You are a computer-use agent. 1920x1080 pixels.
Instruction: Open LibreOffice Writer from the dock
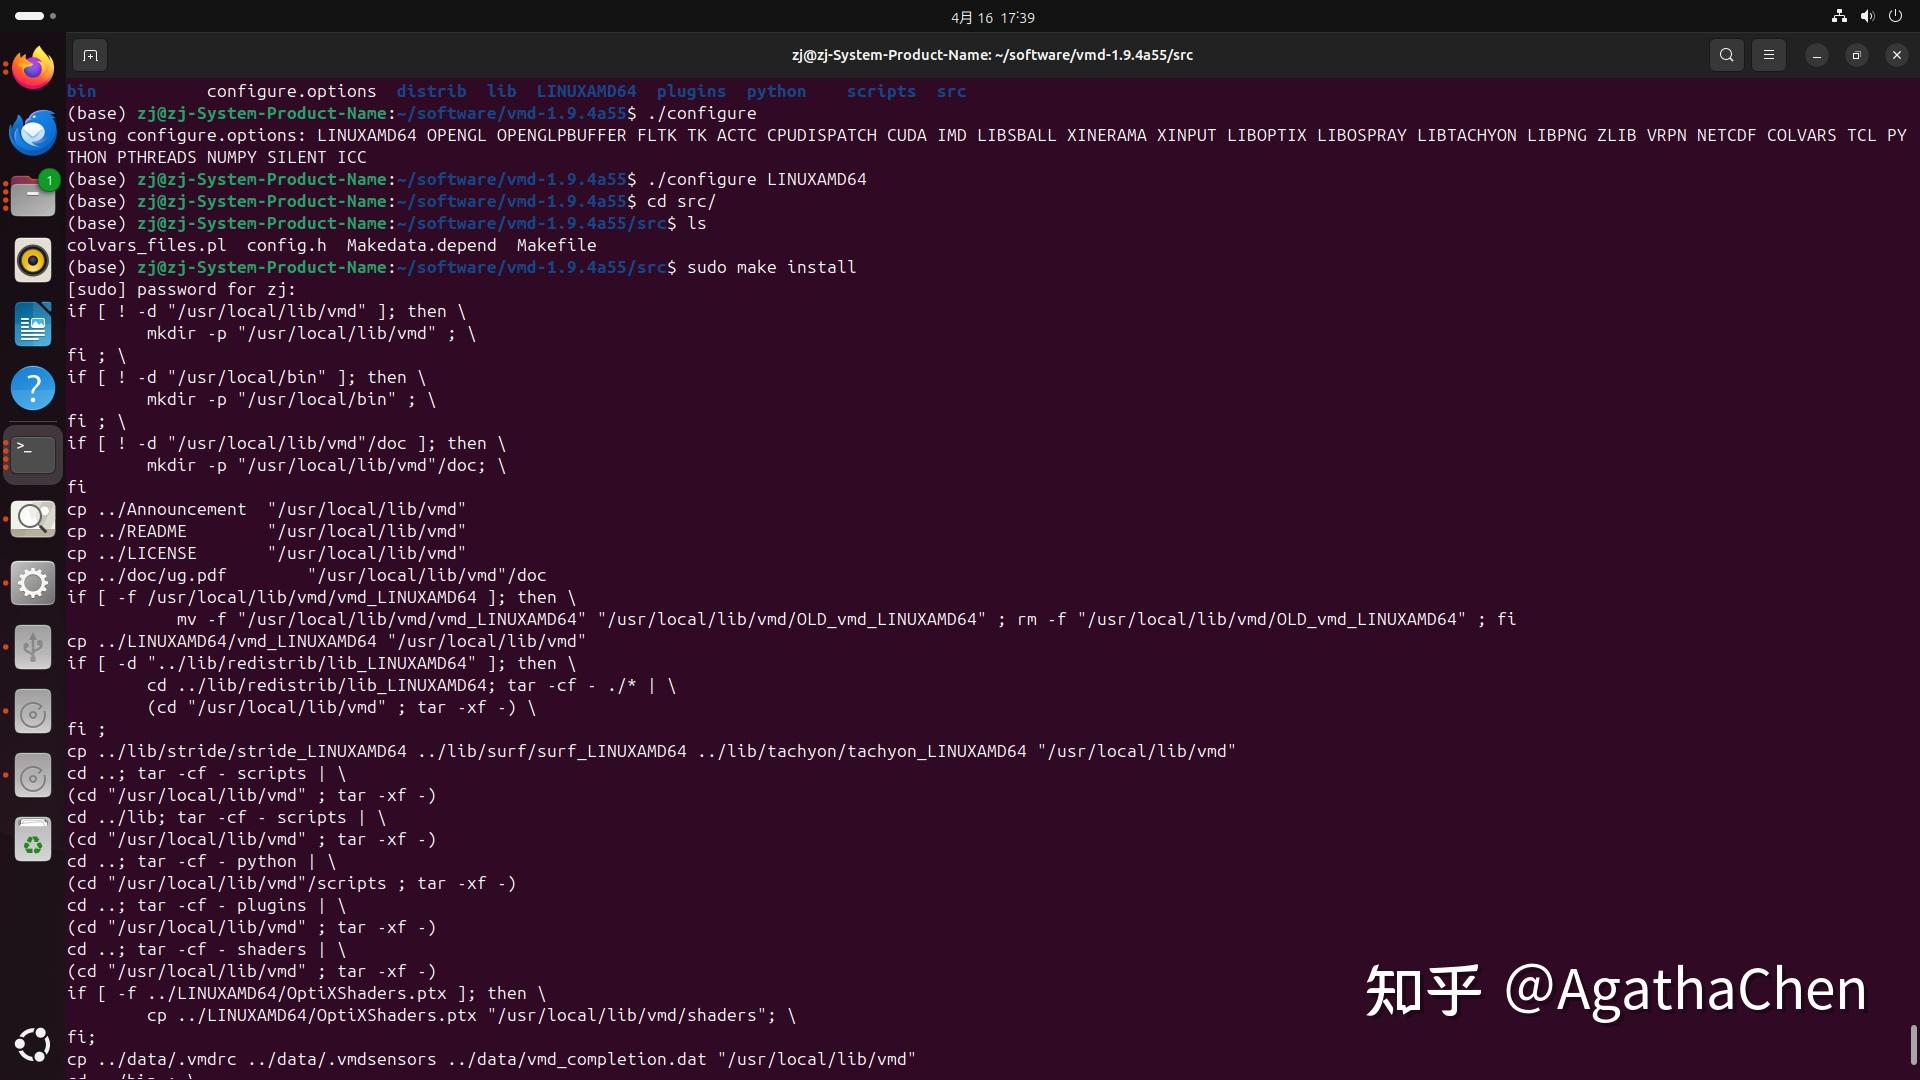(x=33, y=325)
